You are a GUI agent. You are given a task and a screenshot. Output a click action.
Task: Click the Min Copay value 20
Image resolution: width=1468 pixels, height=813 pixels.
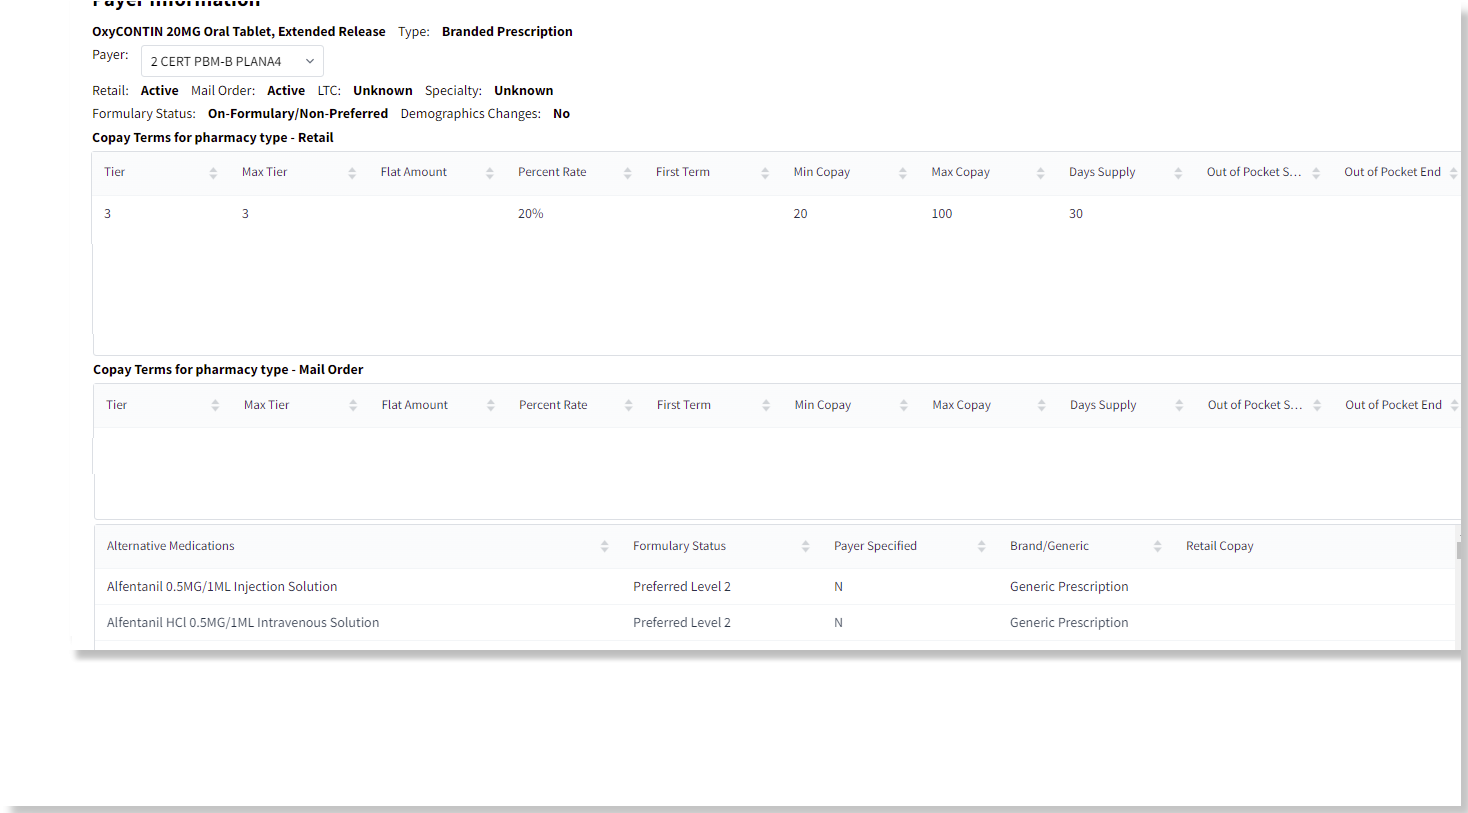pyautogui.click(x=800, y=214)
